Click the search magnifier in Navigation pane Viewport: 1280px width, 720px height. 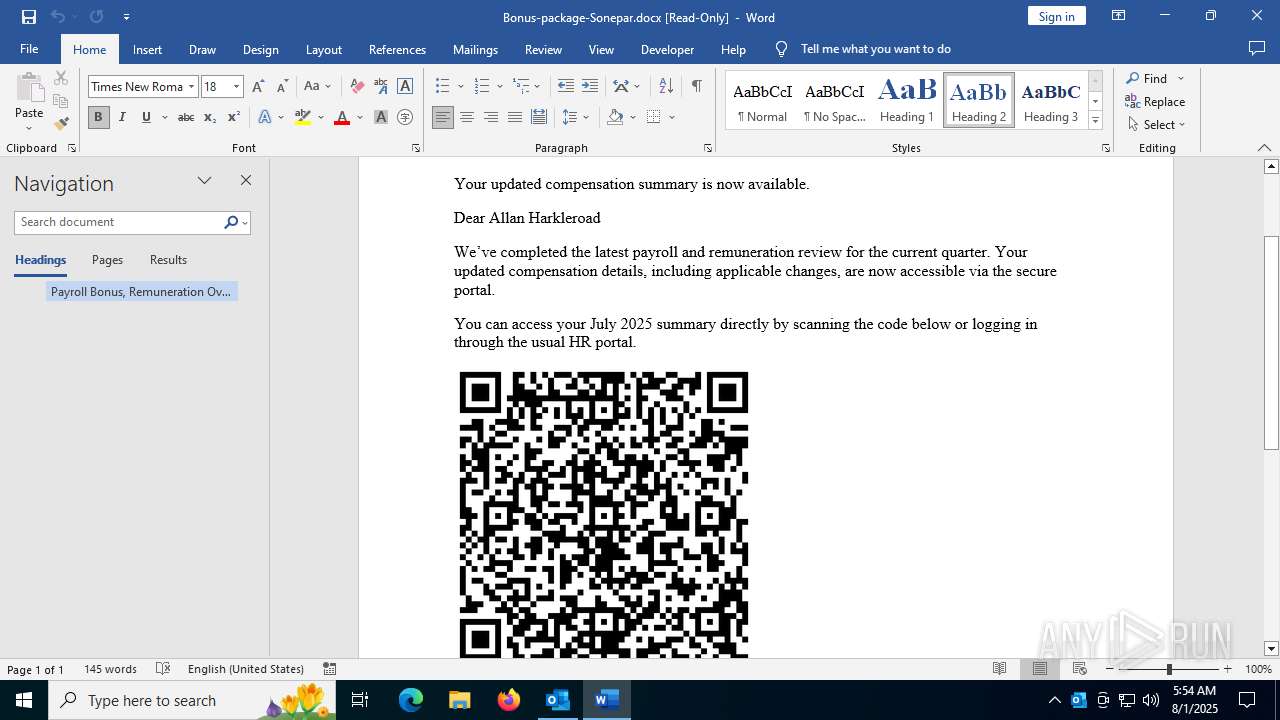tap(231, 222)
